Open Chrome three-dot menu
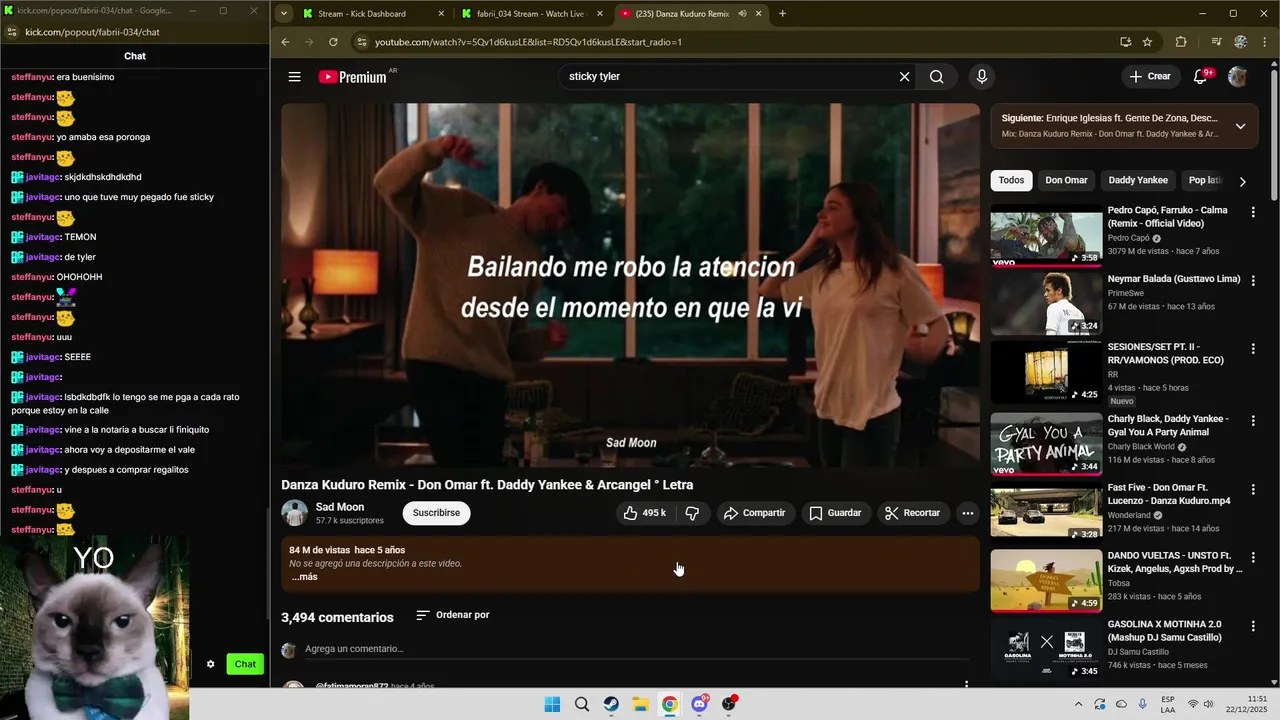Screen dimensions: 1280x720 (x=1263, y=42)
